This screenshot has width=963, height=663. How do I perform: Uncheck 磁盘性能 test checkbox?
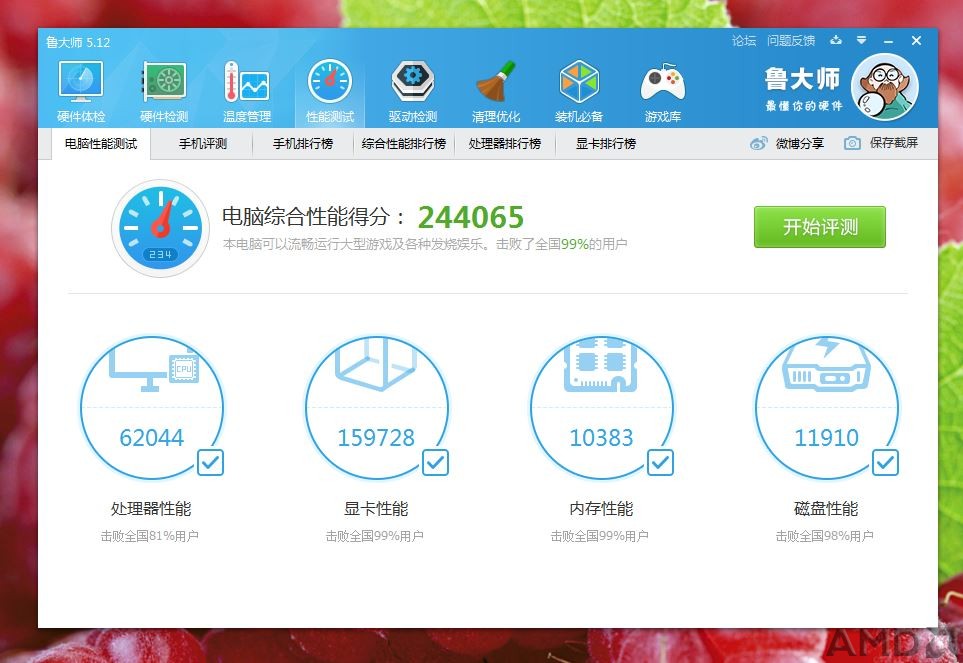pyautogui.click(x=885, y=462)
